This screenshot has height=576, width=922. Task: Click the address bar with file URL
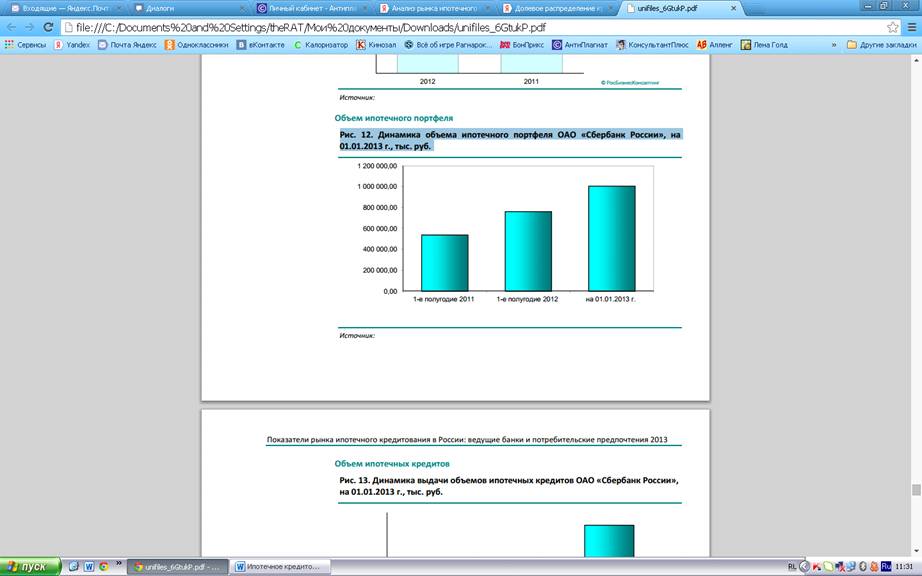pyautogui.click(x=450, y=27)
